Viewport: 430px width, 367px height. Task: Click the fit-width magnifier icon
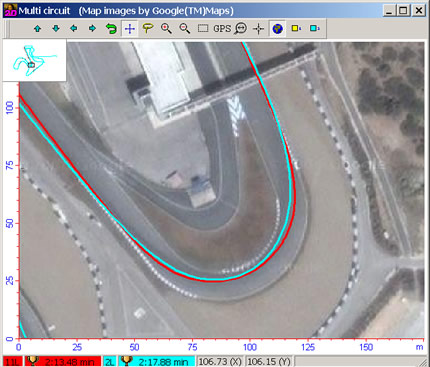(240, 29)
